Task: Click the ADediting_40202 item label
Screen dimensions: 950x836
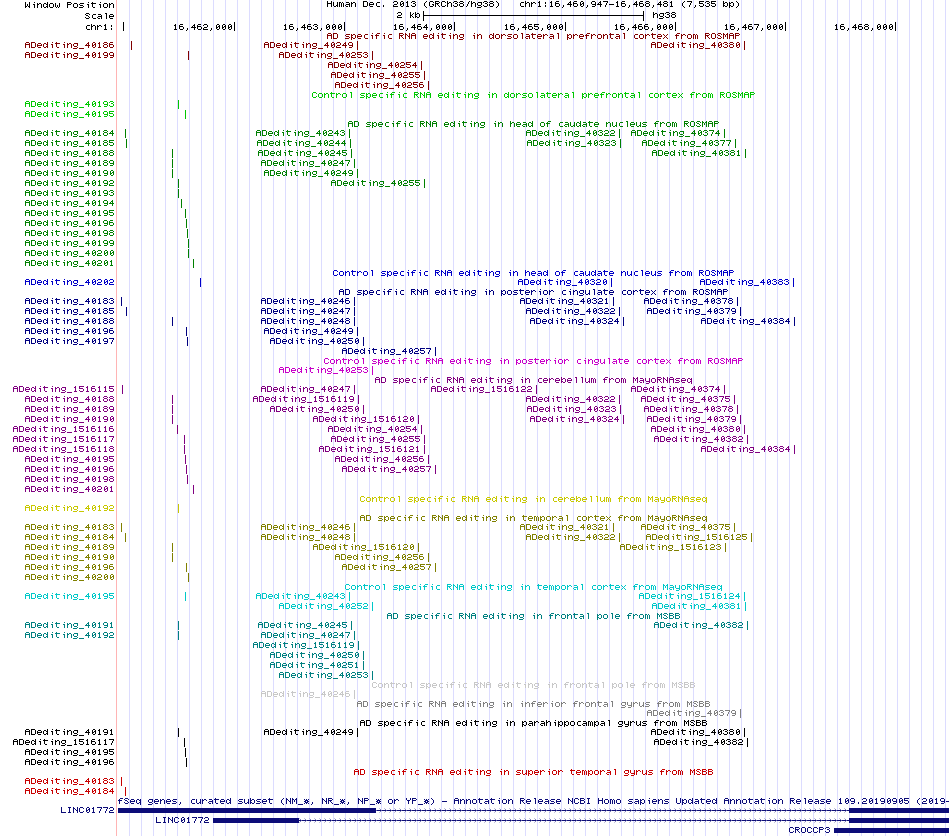Action: click(69, 282)
